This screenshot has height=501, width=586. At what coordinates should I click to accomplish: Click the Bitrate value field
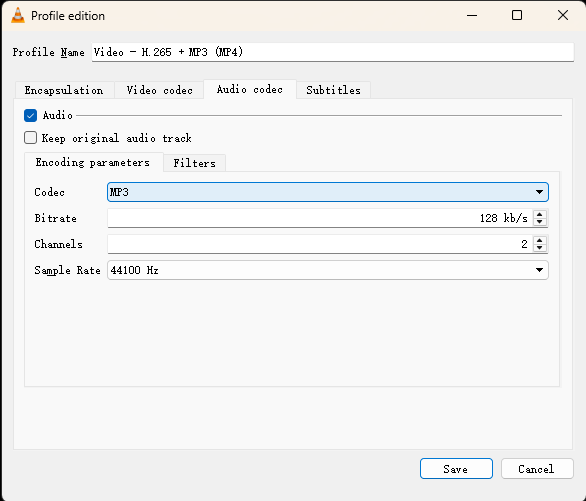coord(320,218)
